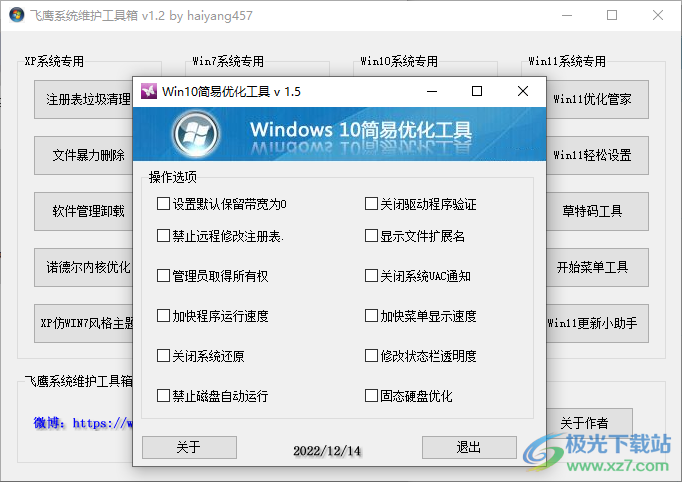
Task: Launch 开始菜单工具
Action: pyautogui.click(x=597, y=267)
